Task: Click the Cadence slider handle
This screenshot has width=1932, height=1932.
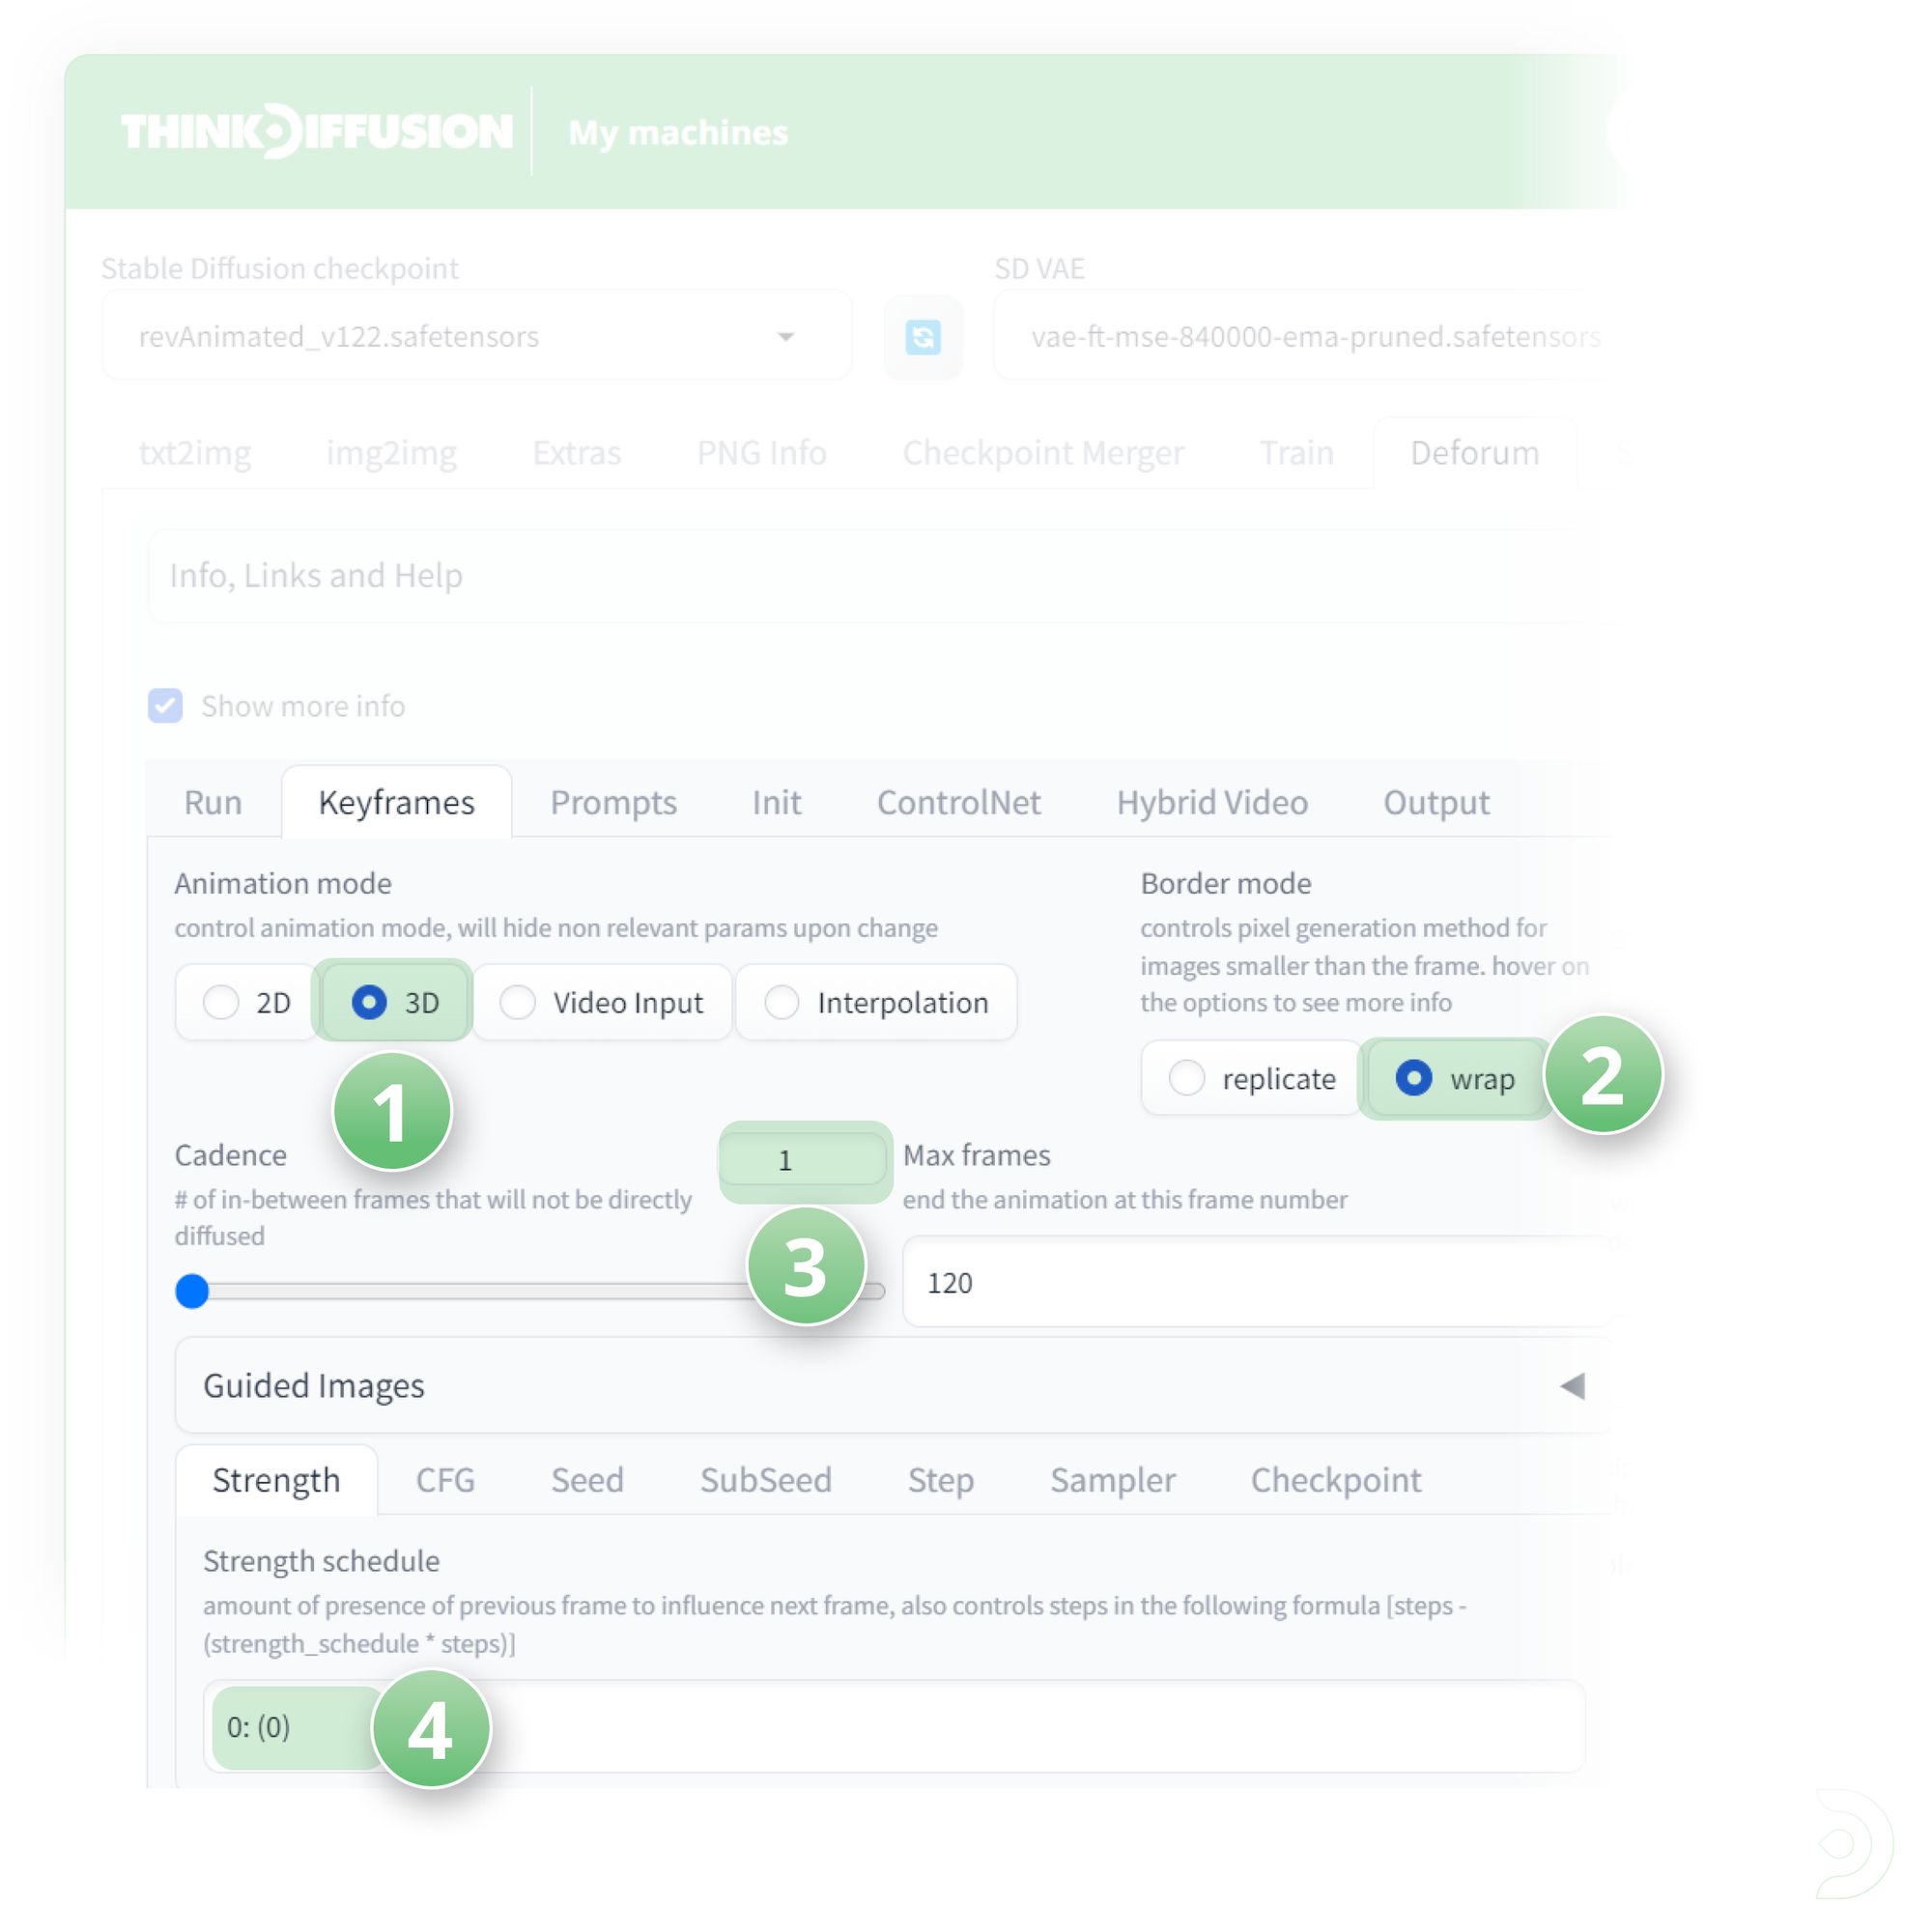Action: [x=192, y=1291]
